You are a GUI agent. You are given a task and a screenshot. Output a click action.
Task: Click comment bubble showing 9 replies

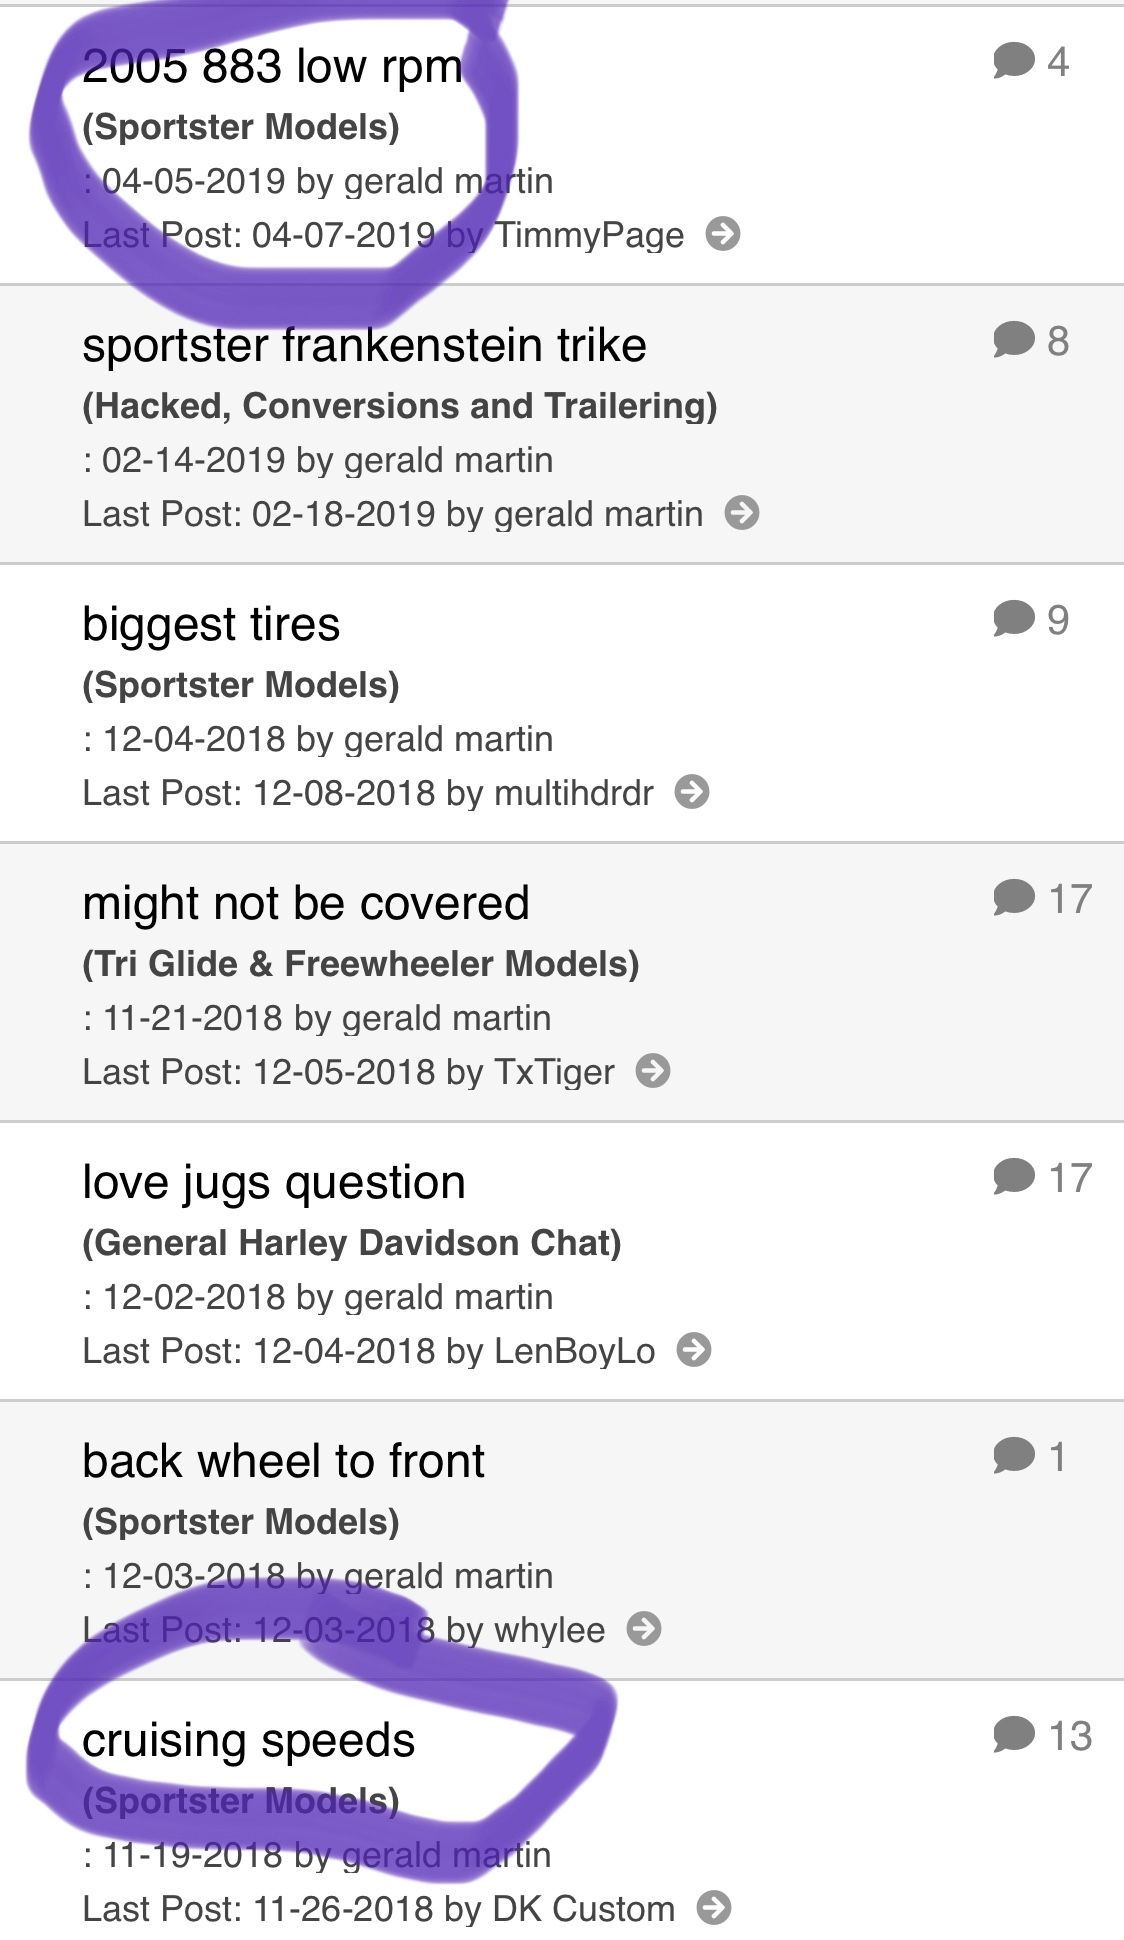pos(1013,619)
